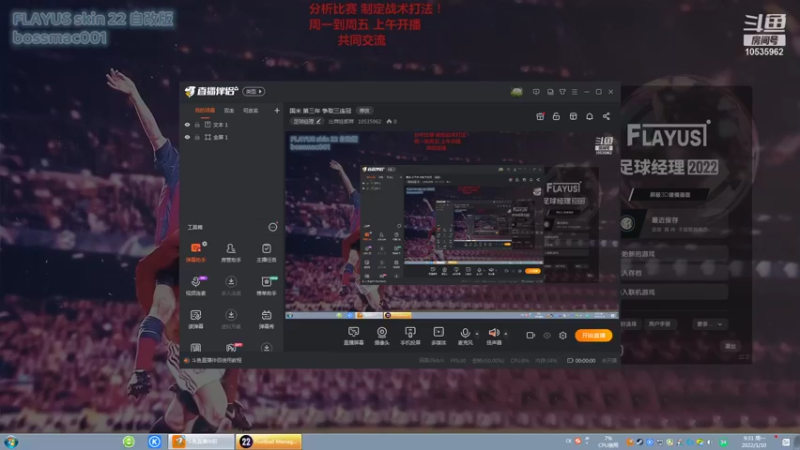Open the more tools circle in 工具箱

pos(273,227)
